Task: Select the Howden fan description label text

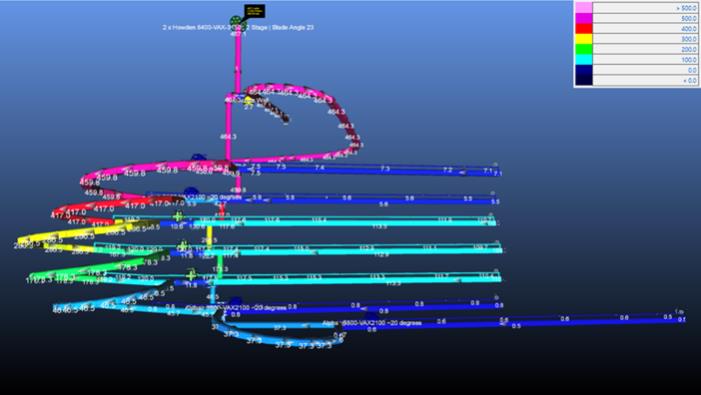Action: pos(238,27)
